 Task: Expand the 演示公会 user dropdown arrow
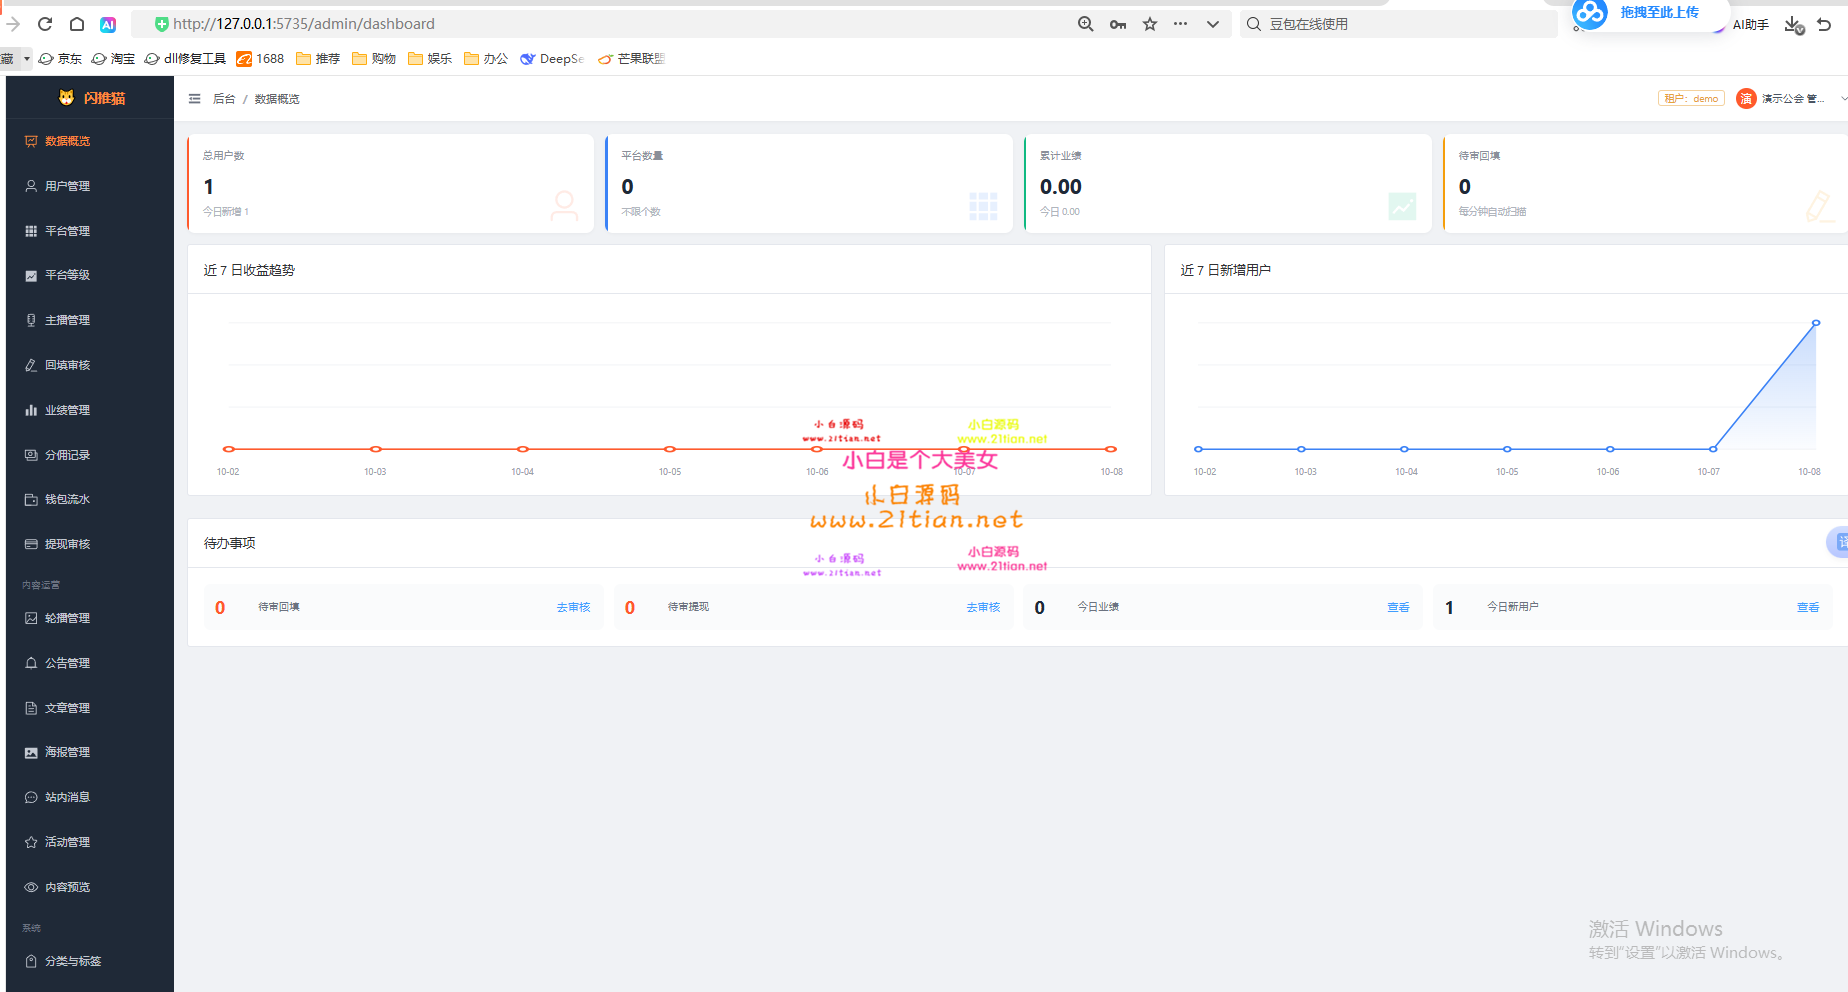point(1844,98)
